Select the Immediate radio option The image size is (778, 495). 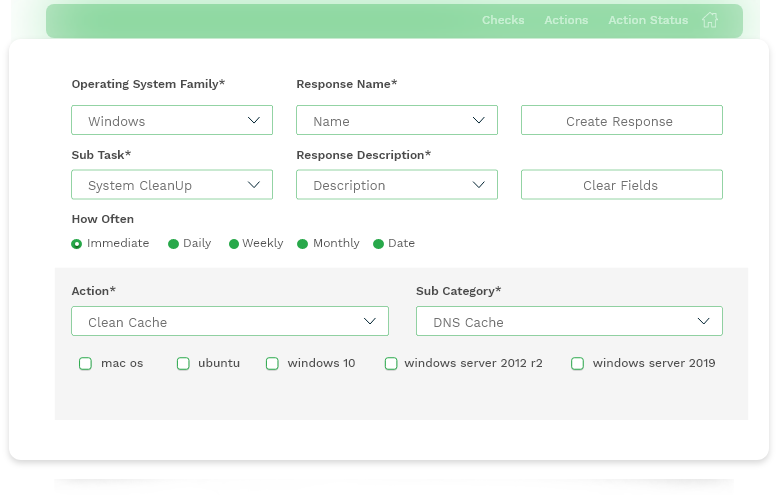coord(76,244)
